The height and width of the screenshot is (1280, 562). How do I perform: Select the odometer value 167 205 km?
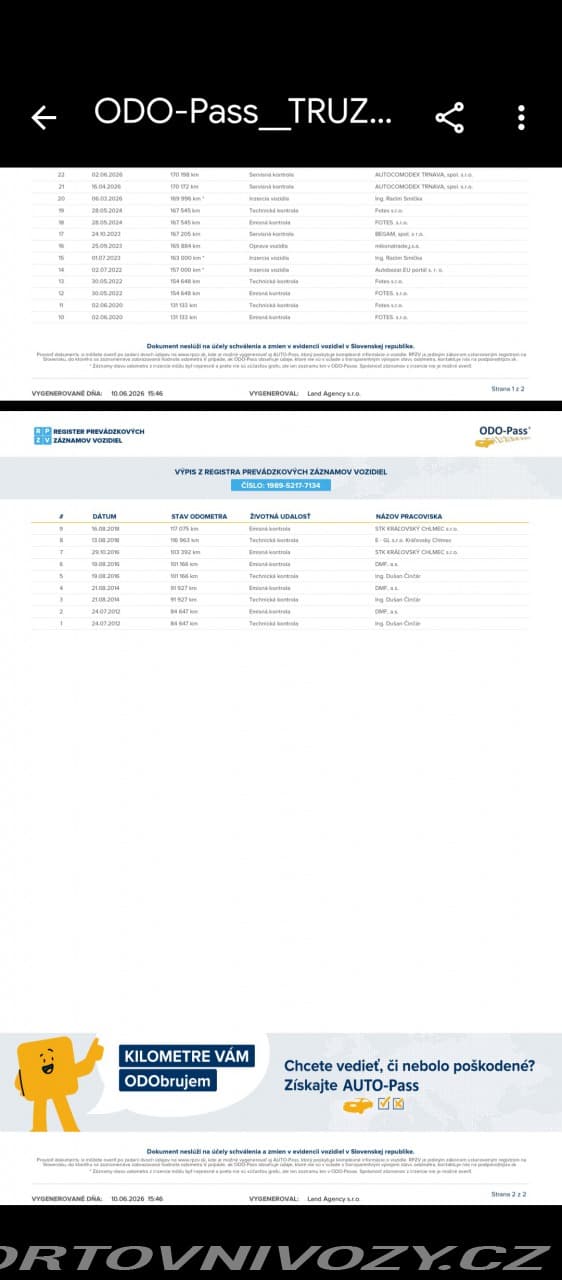coord(185,234)
